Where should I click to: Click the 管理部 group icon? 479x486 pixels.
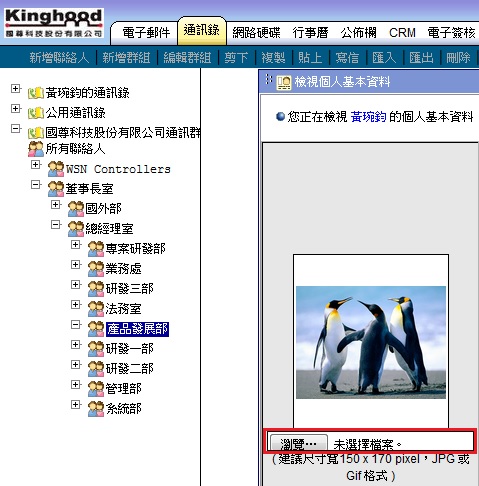point(96,389)
